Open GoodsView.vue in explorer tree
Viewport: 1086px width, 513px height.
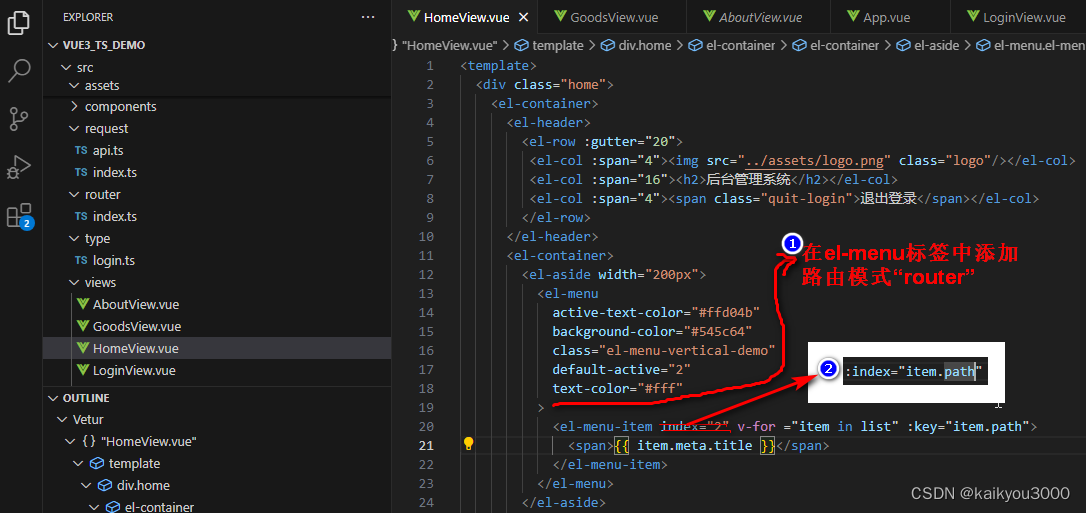pyautogui.click(x=137, y=326)
